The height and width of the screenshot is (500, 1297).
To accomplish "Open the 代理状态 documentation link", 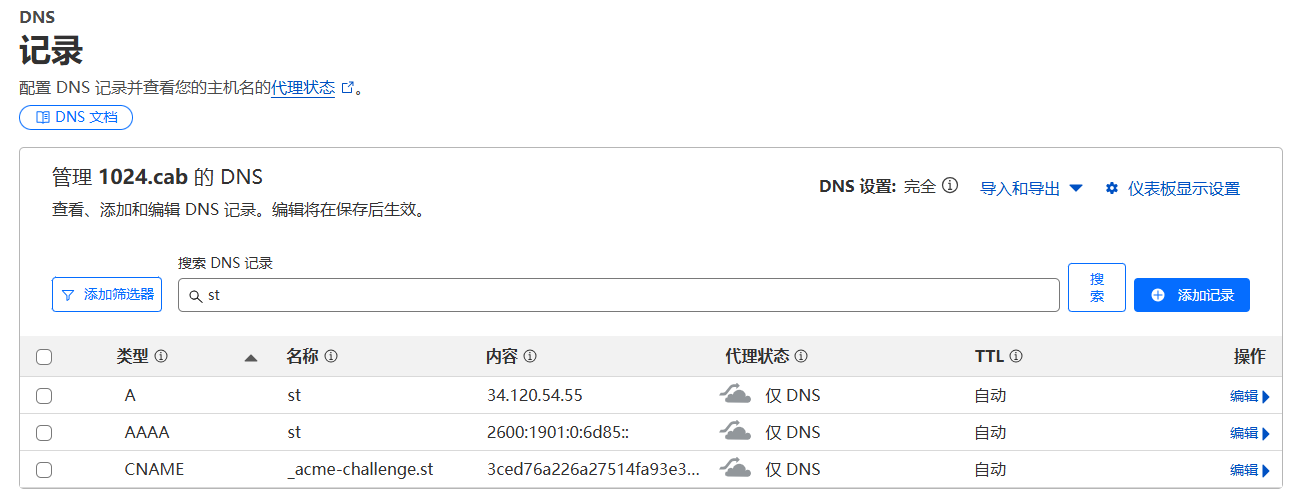I will 303,88.
